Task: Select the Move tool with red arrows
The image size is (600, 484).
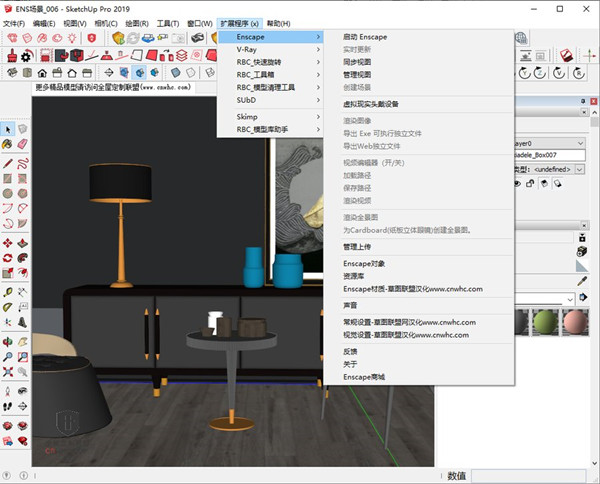Action: (x=8, y=242)
